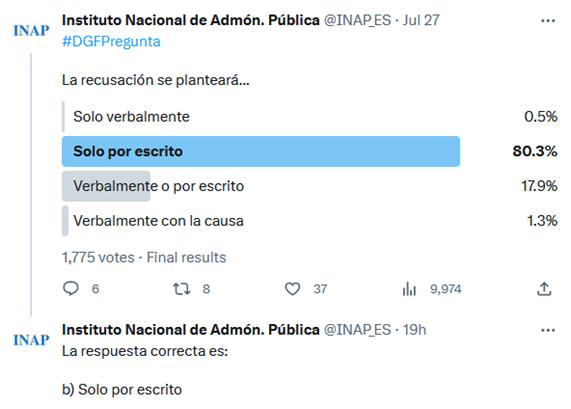
Task: Click the 1,775 votes final results text
Action: pos(144,257)
